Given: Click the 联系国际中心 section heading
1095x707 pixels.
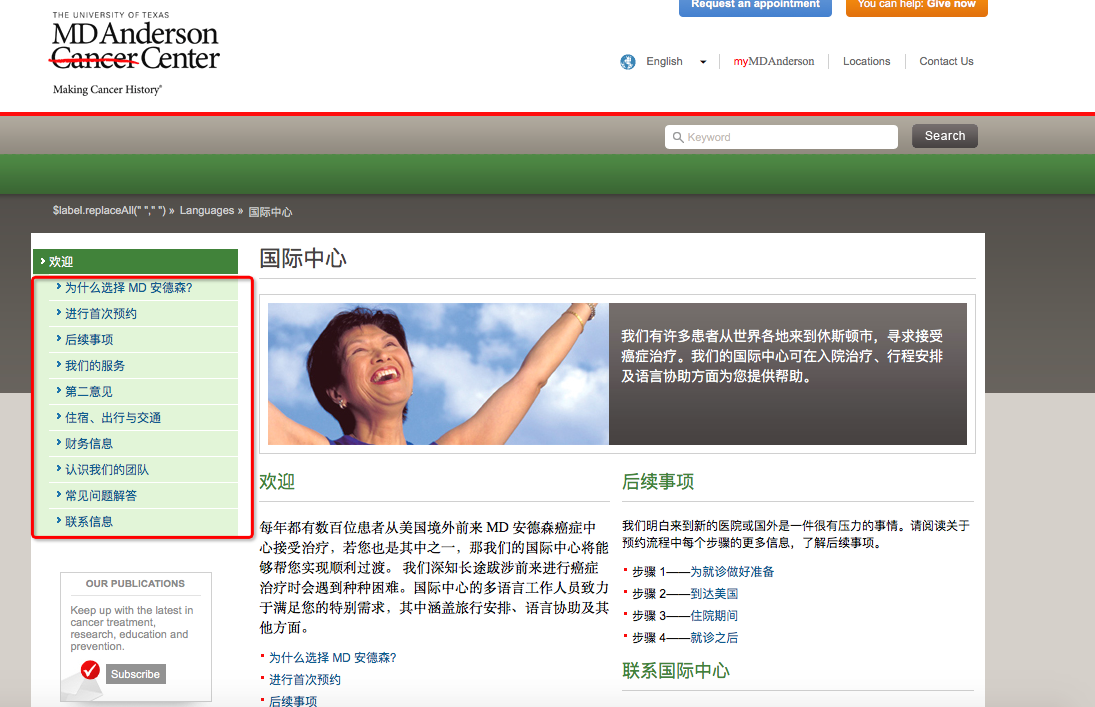Looking at the screenshot, I should coord(676,671).
